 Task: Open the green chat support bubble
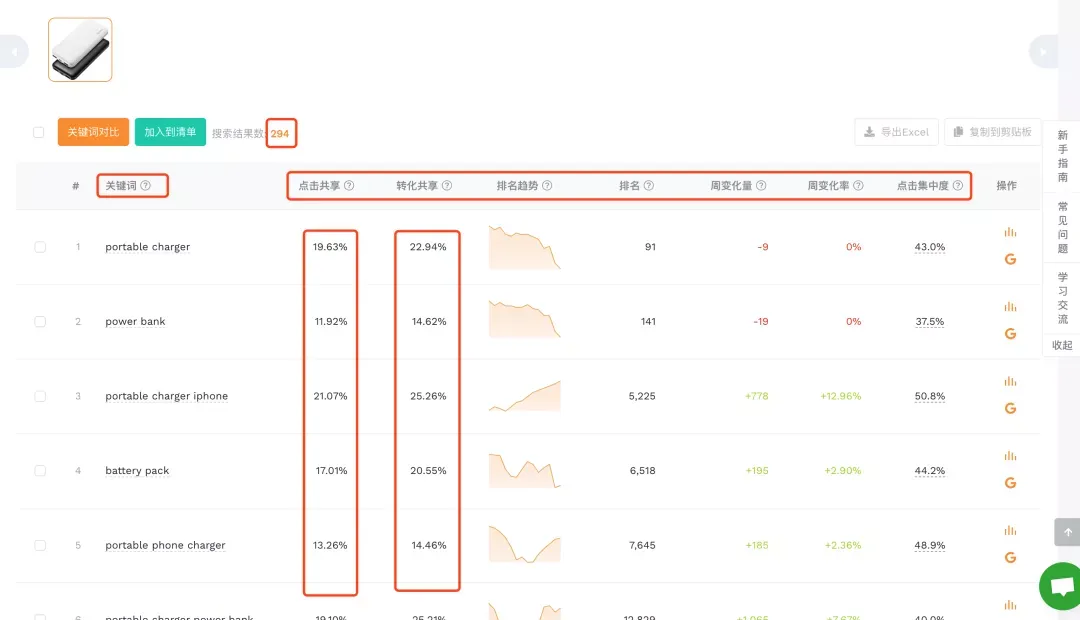1061,586
